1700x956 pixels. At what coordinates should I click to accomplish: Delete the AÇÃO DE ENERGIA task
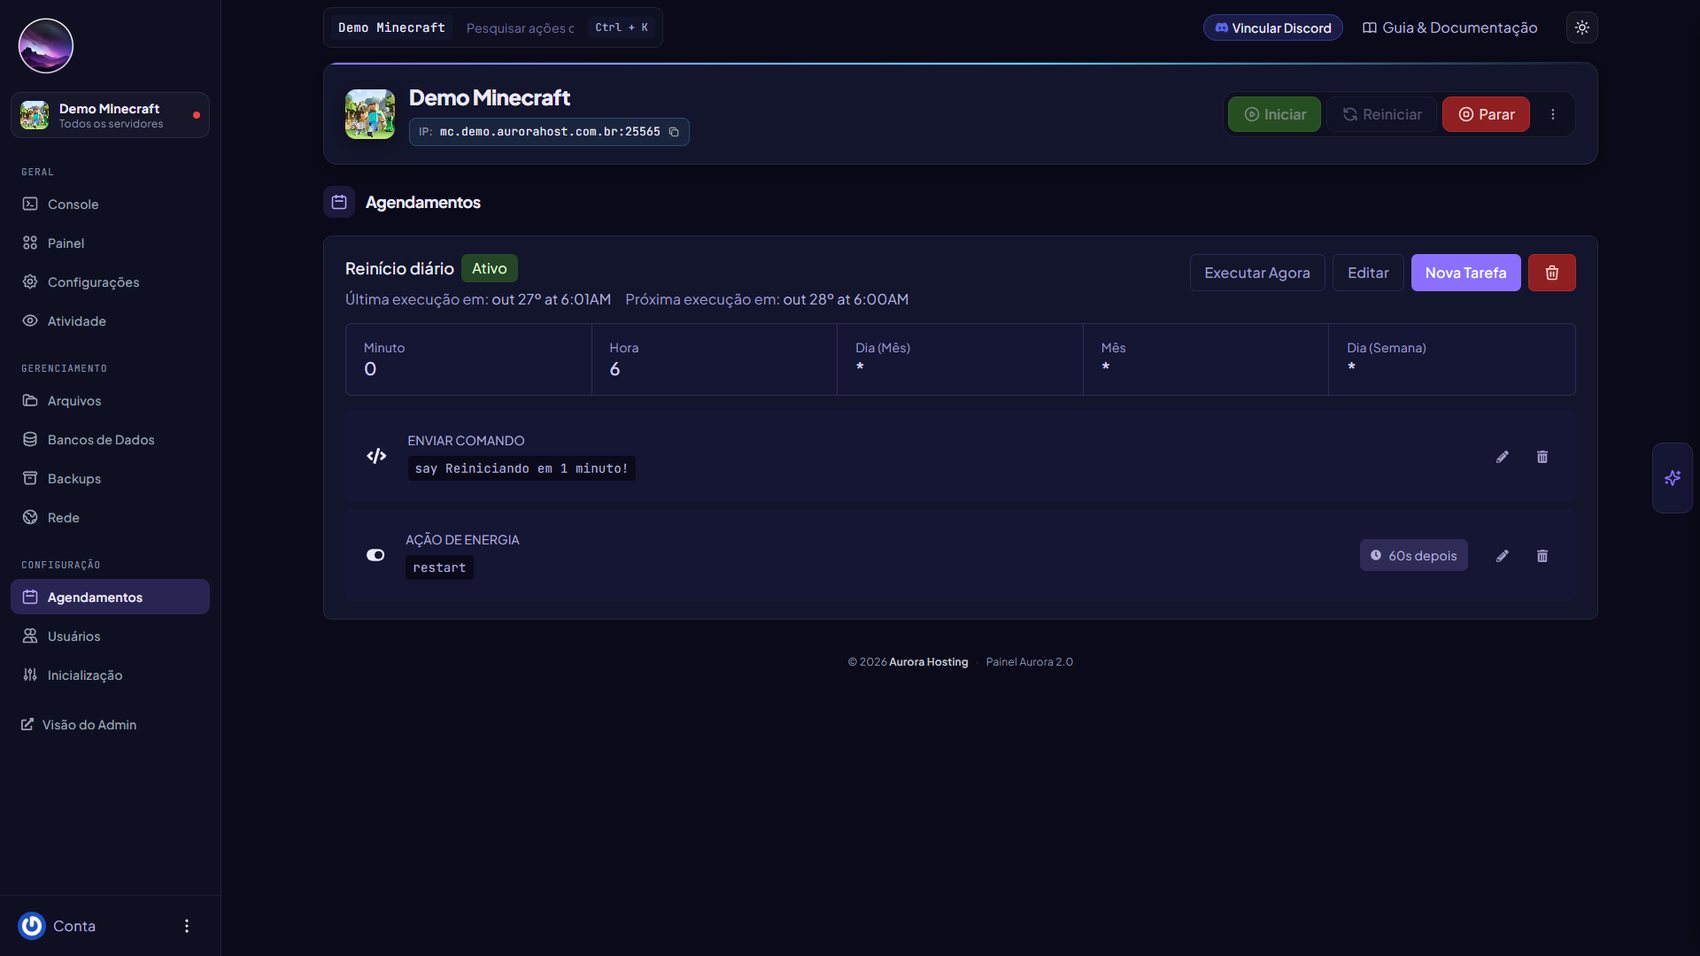[1542, 556]
